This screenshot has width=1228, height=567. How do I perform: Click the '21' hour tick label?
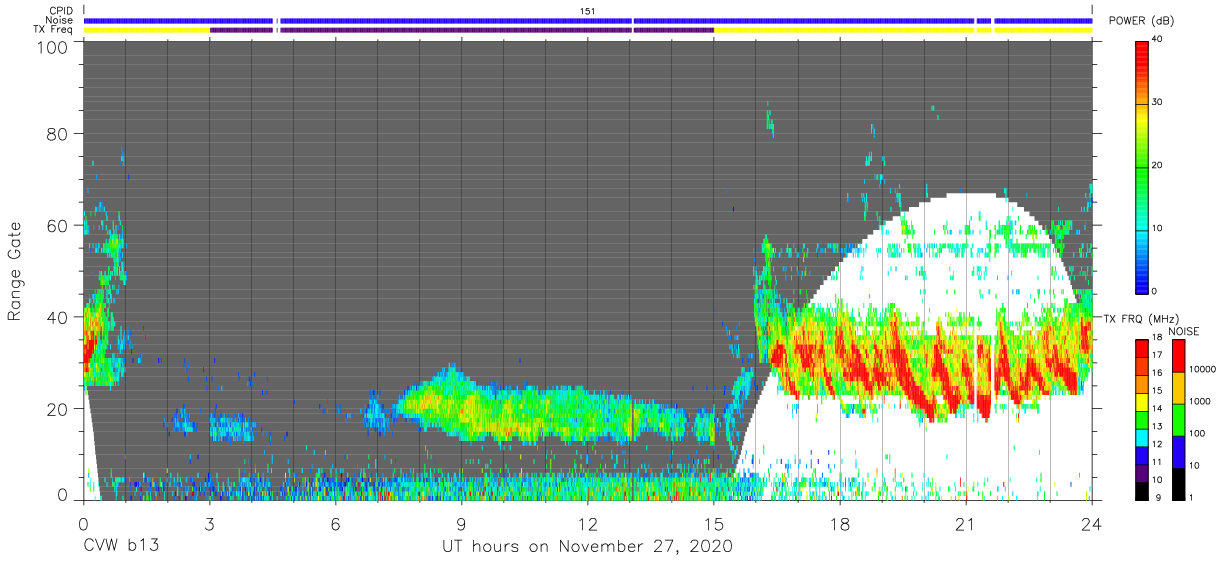[x=966, y=523]
